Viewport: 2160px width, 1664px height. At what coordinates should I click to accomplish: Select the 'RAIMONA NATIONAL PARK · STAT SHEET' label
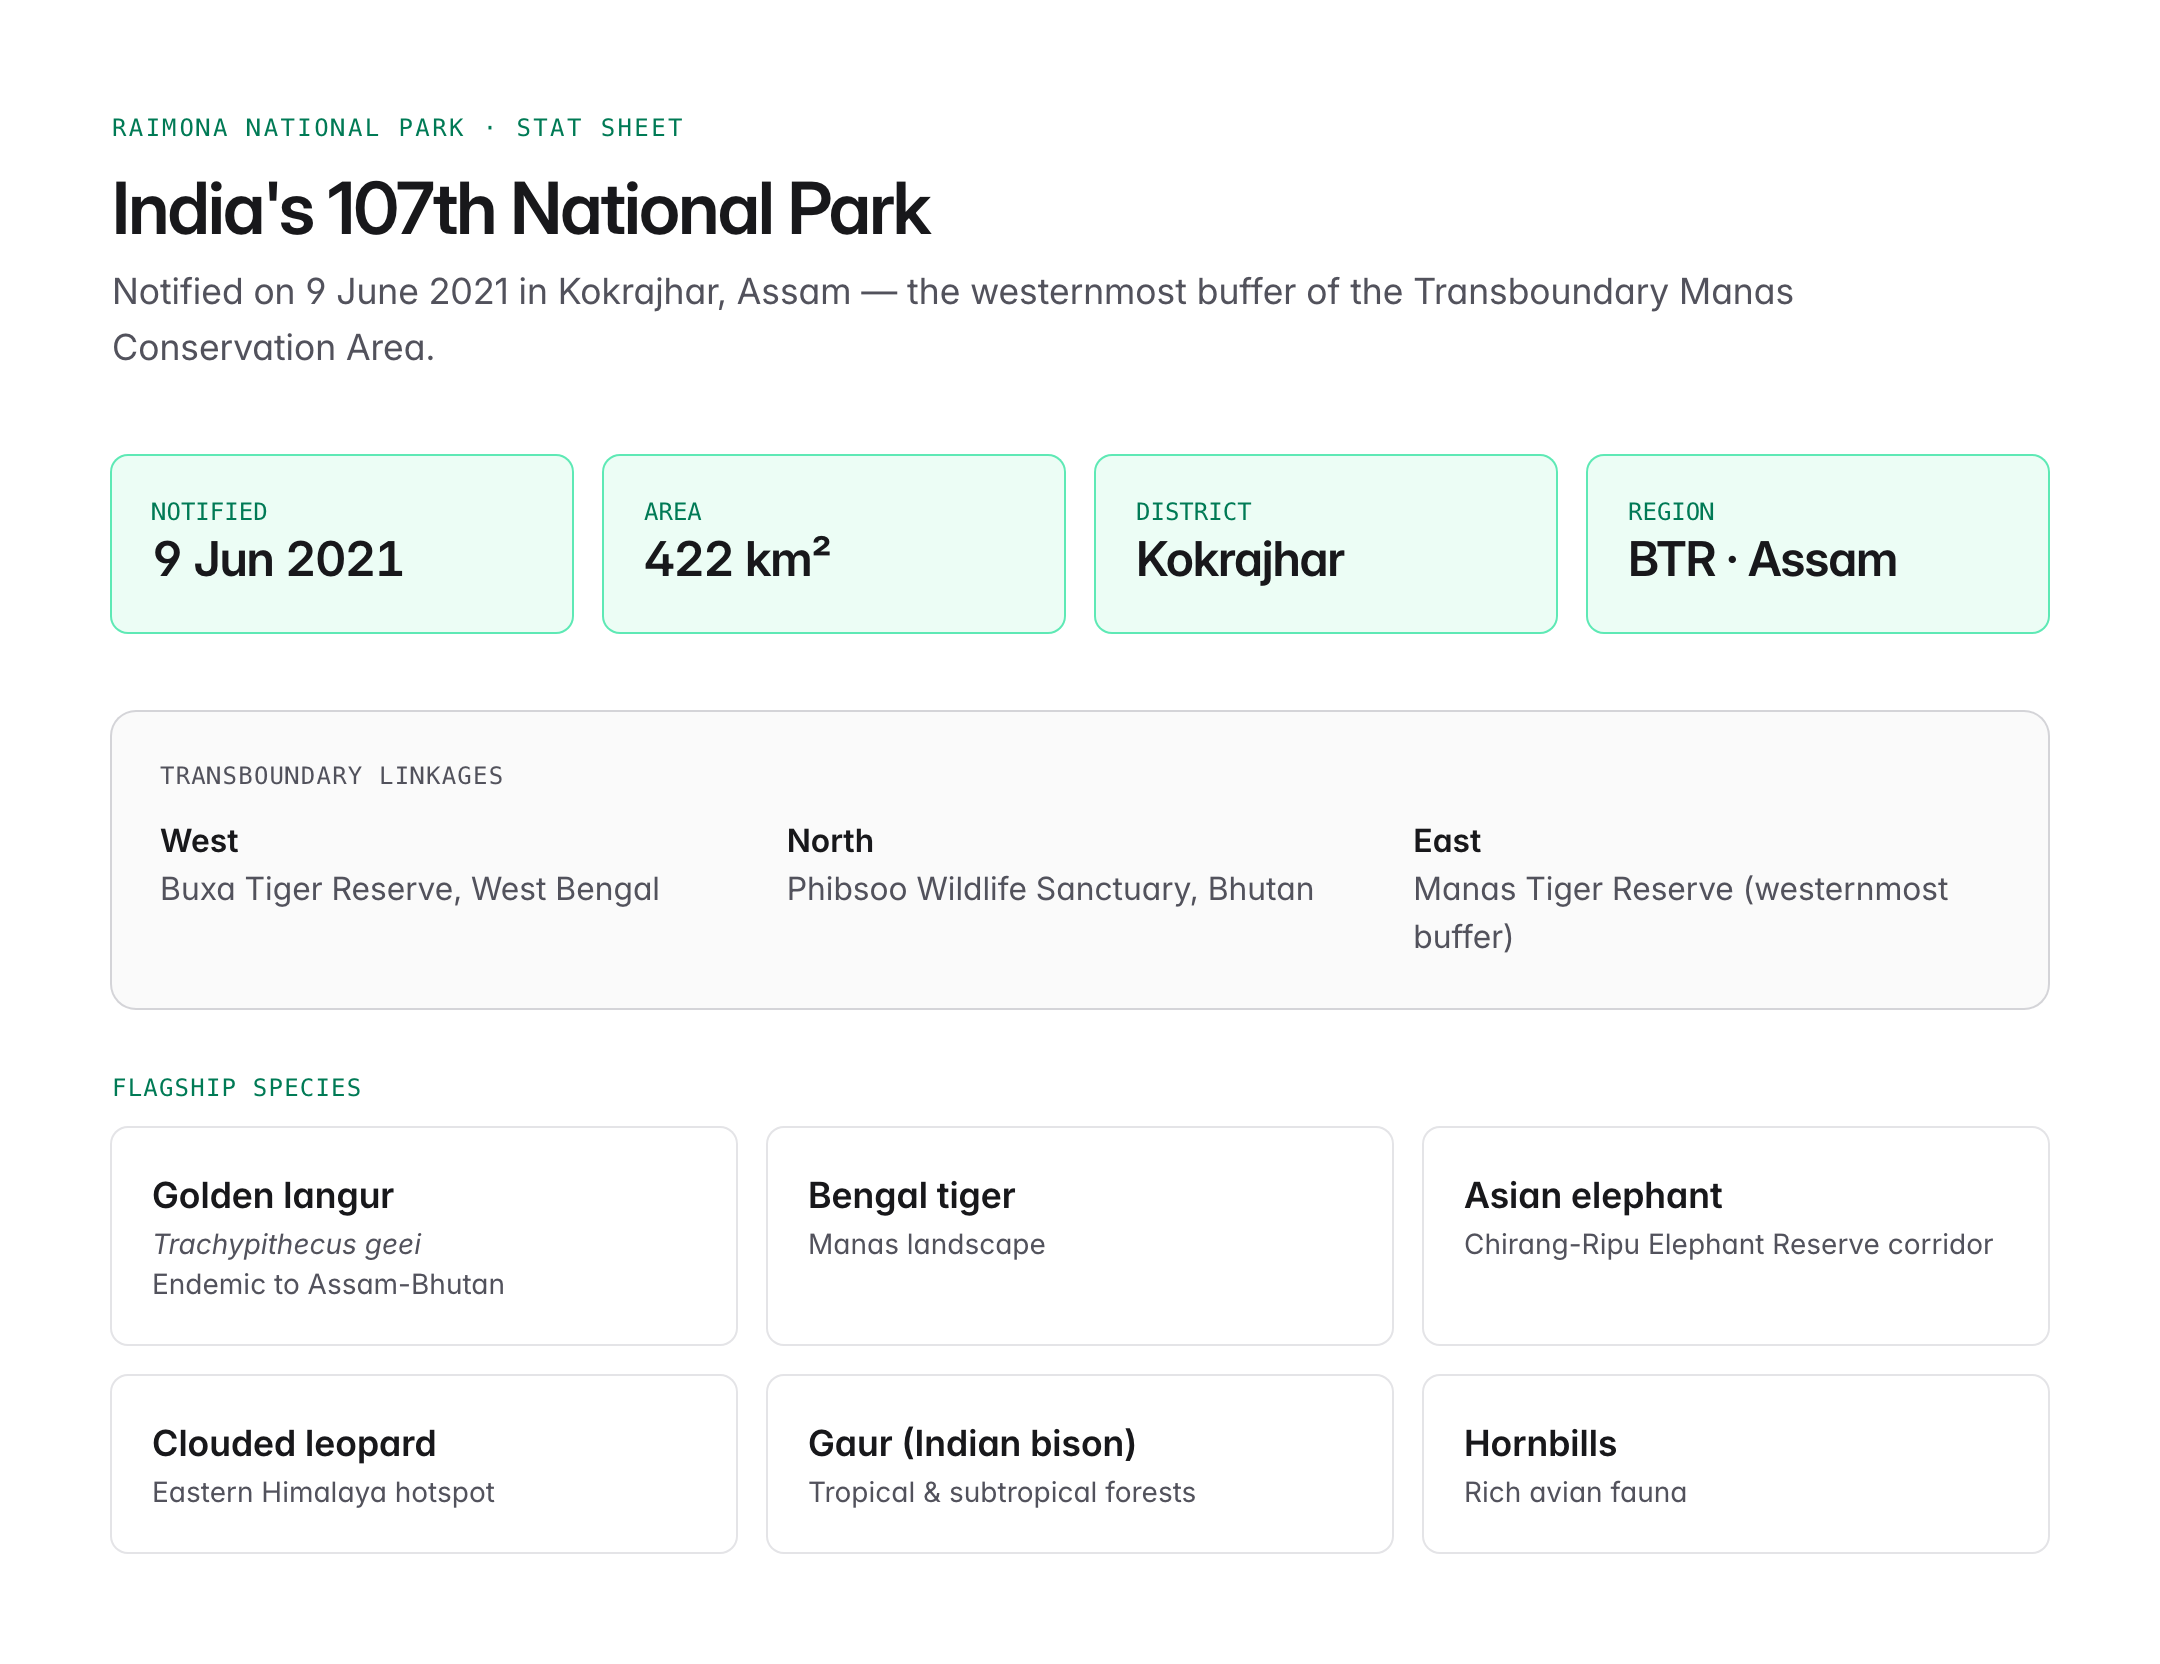[x=397, y=128]
